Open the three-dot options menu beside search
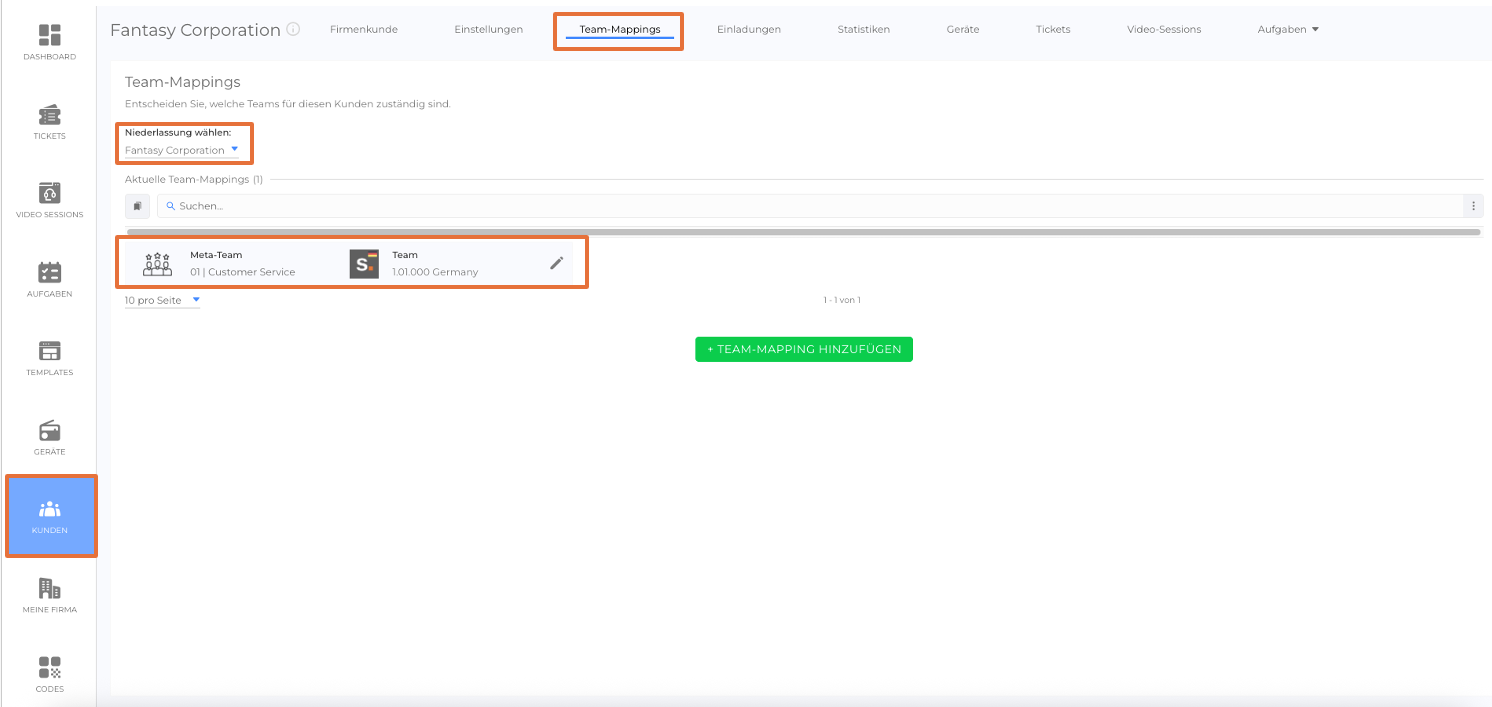The width and height of the screenshot is (1492, 707). [x=1472, y=206]
